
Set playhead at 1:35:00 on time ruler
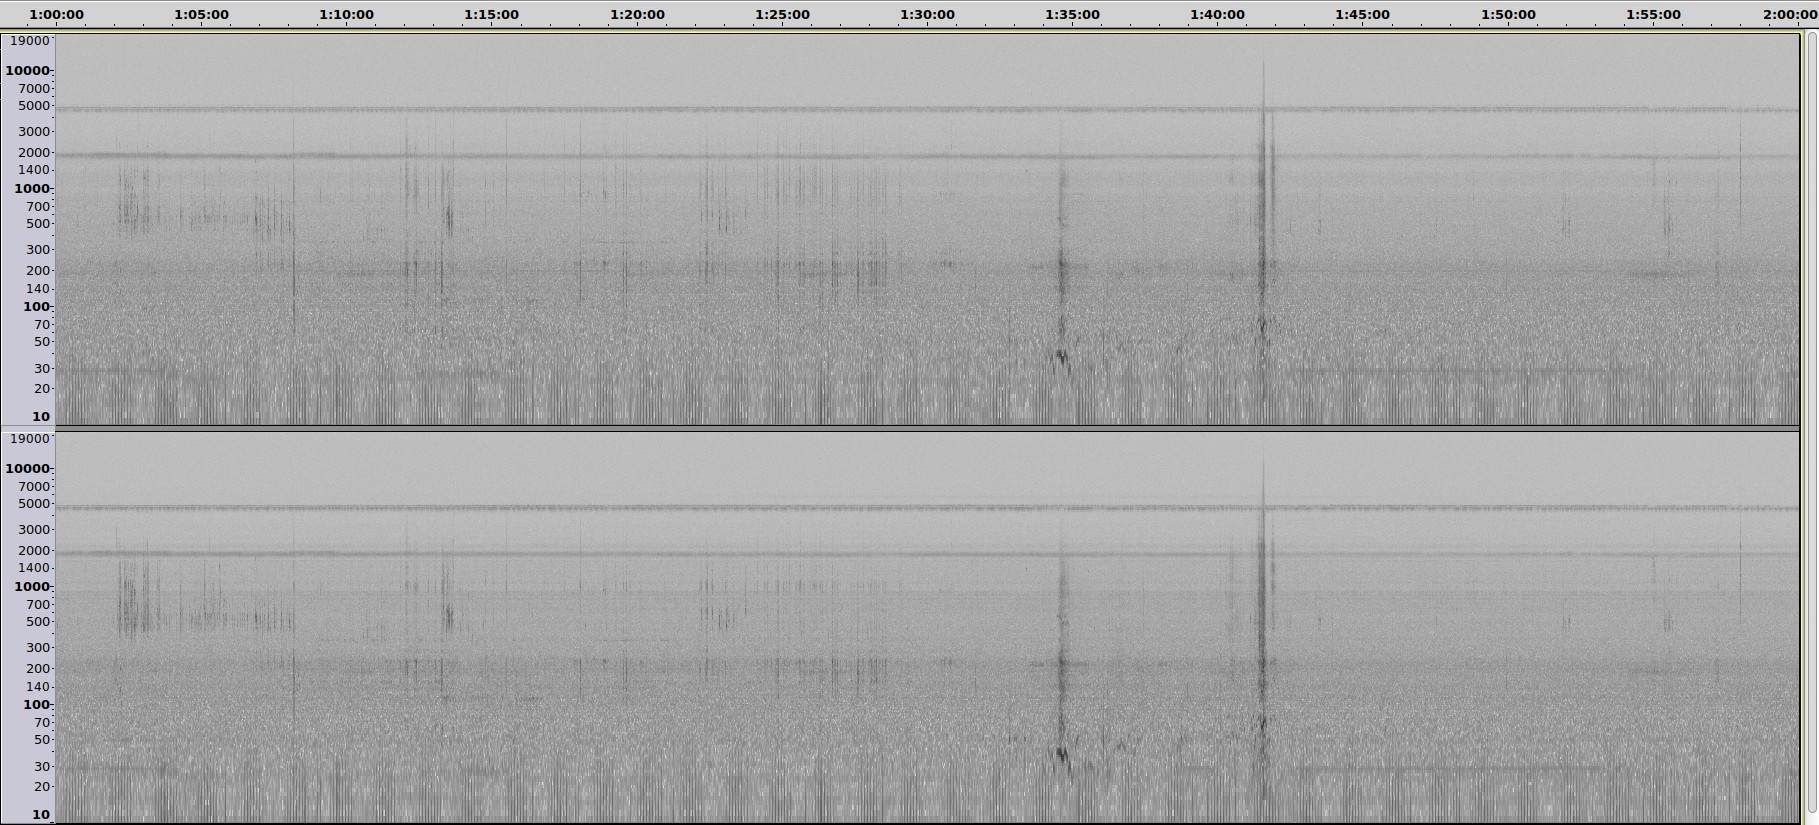point(1072,15)
